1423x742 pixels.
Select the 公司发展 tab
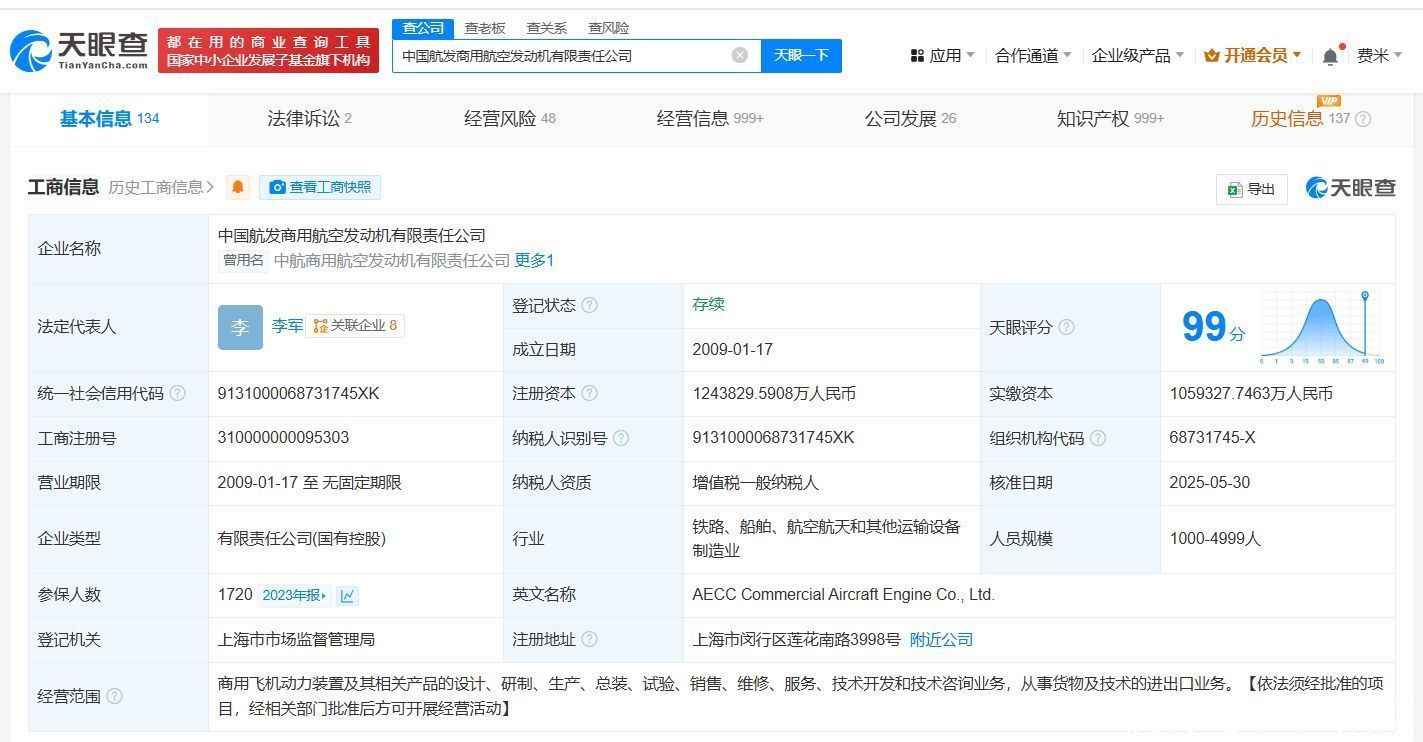(910, 119)
